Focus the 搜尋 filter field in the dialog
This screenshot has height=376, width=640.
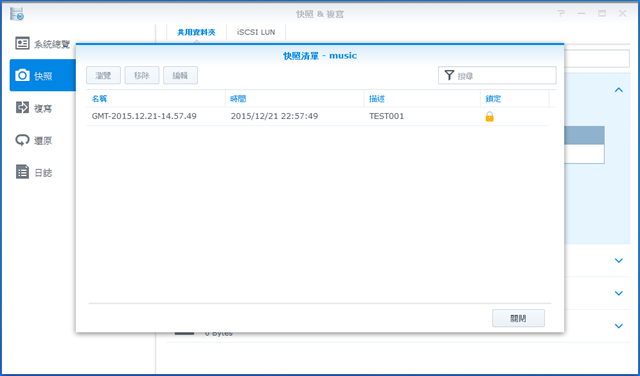(497, 76)
